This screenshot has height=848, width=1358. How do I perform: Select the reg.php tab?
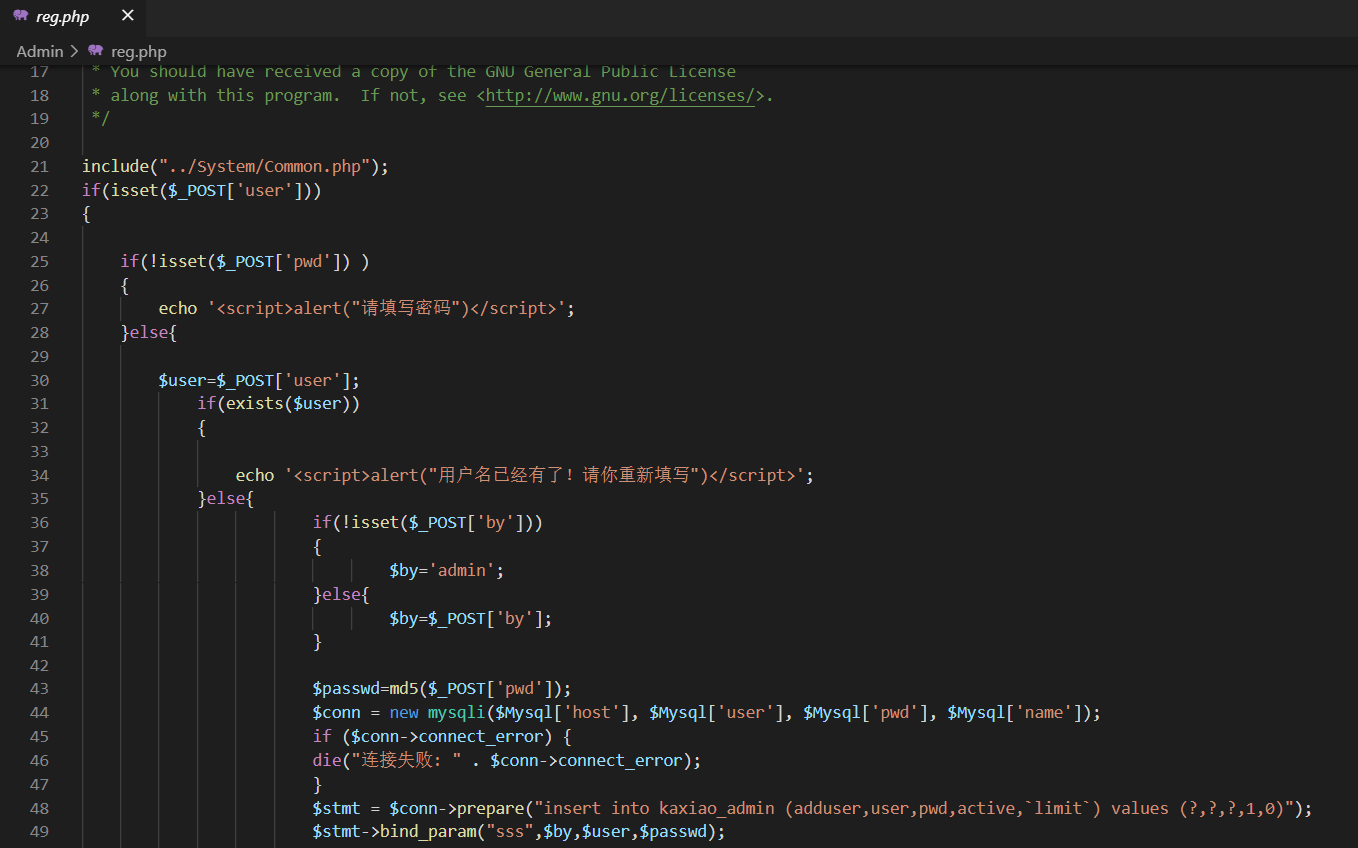[x=60, y=15]
